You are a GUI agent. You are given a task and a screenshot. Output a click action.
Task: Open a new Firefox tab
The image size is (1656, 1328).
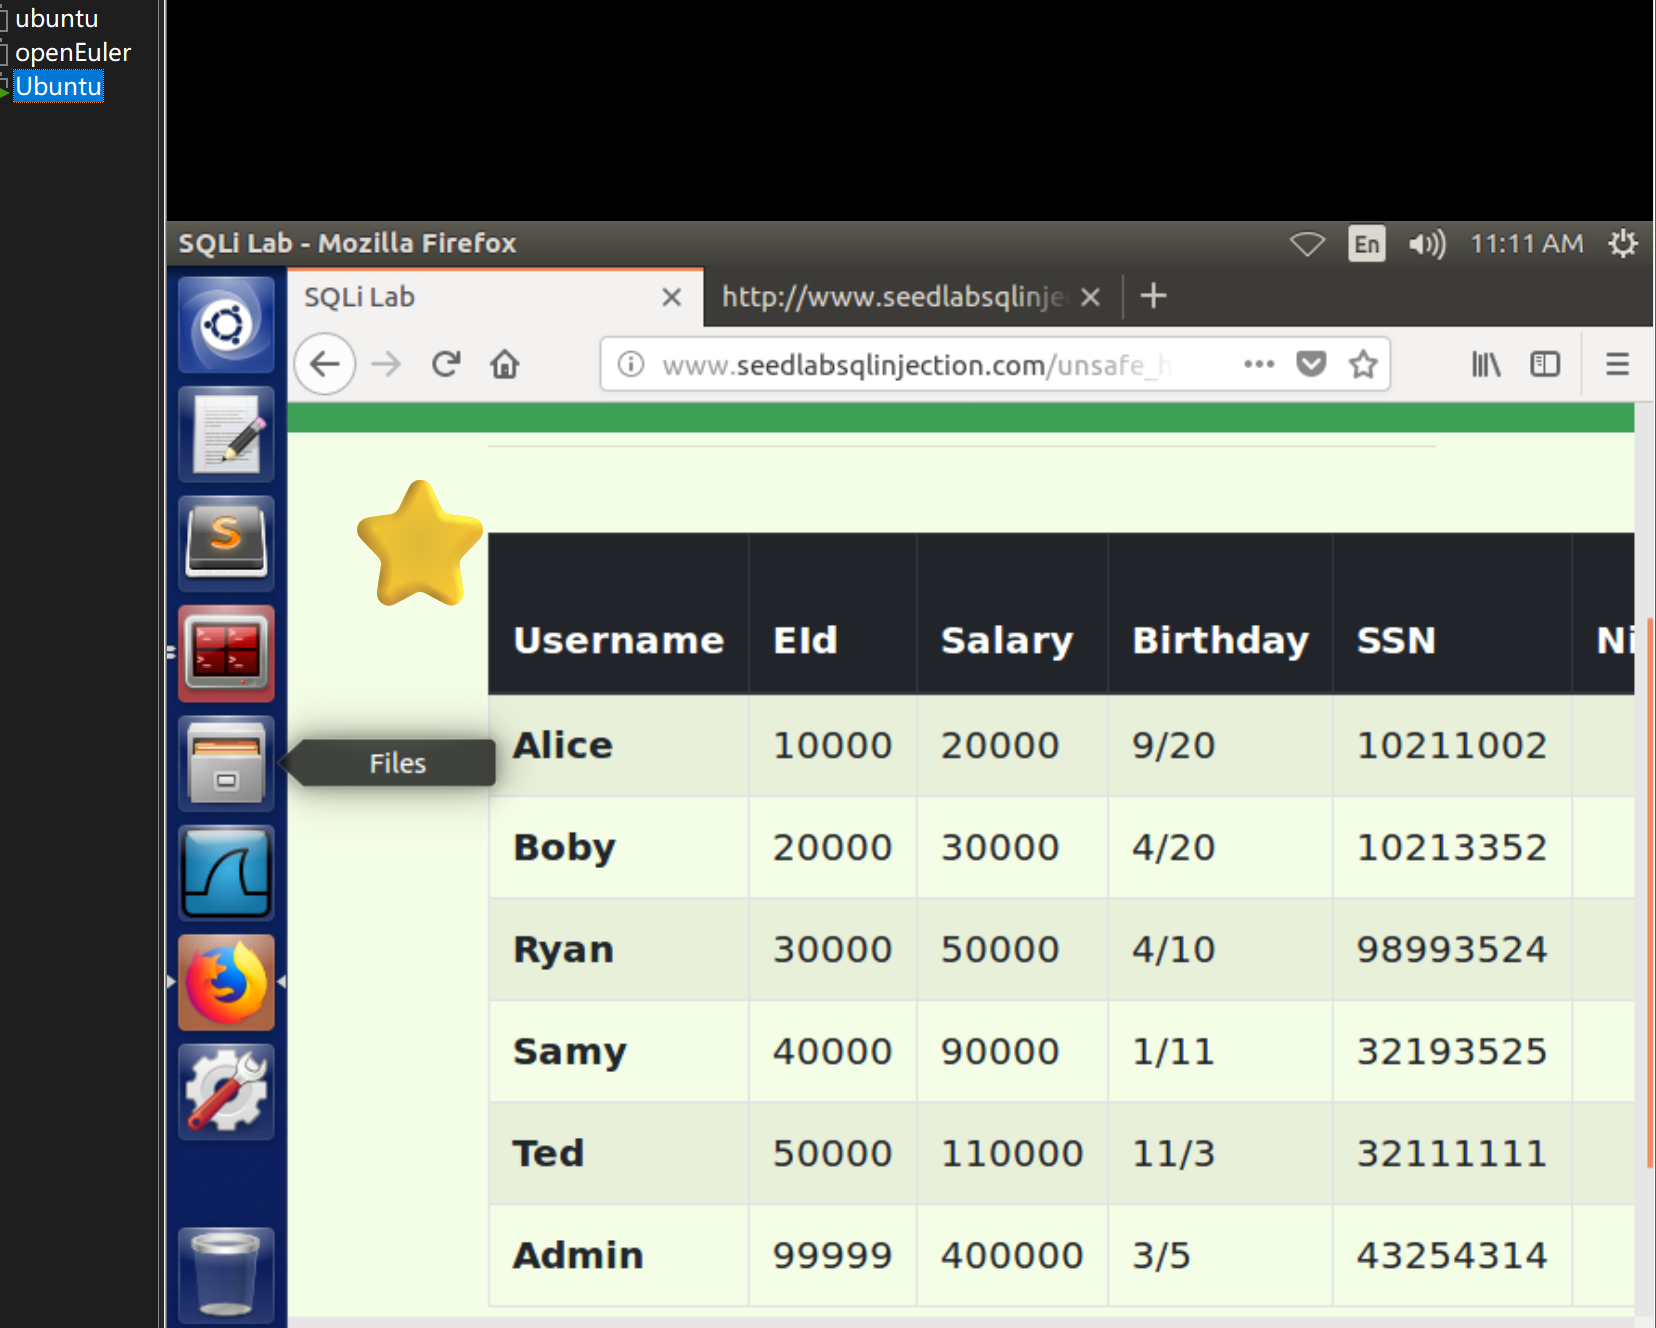coord(1153,296)
